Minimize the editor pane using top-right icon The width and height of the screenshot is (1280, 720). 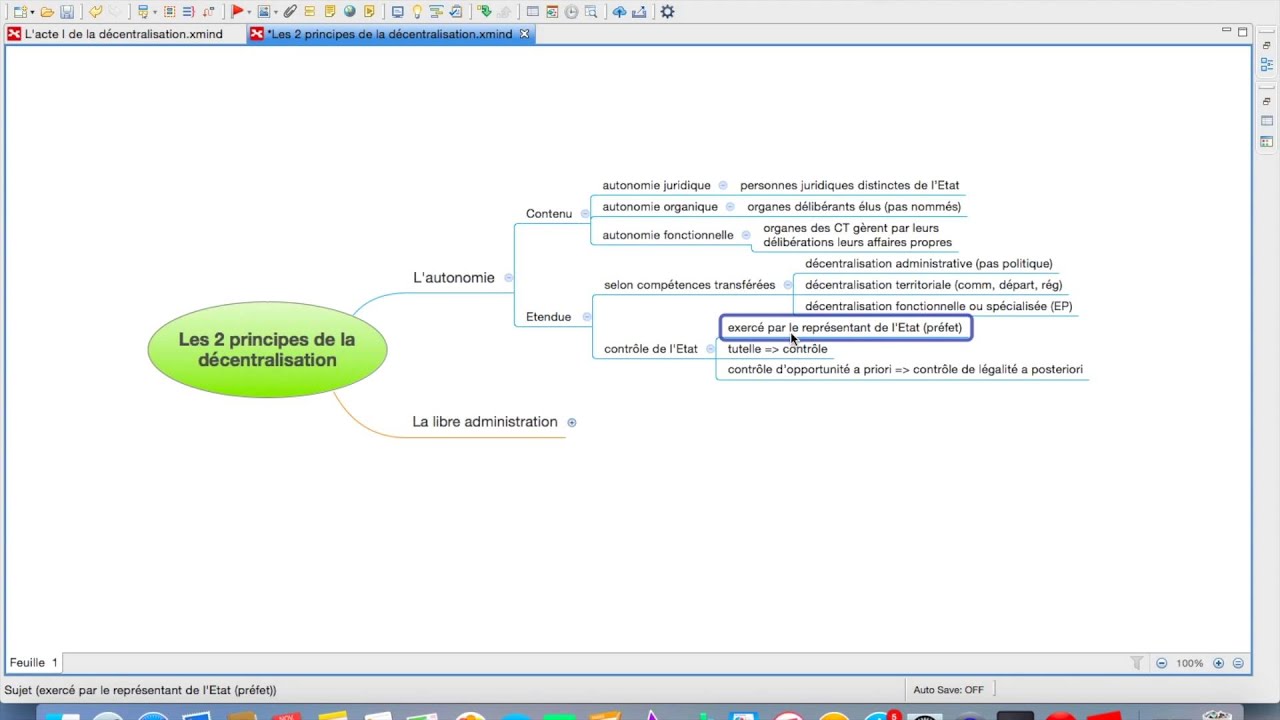pos(1227,31)
